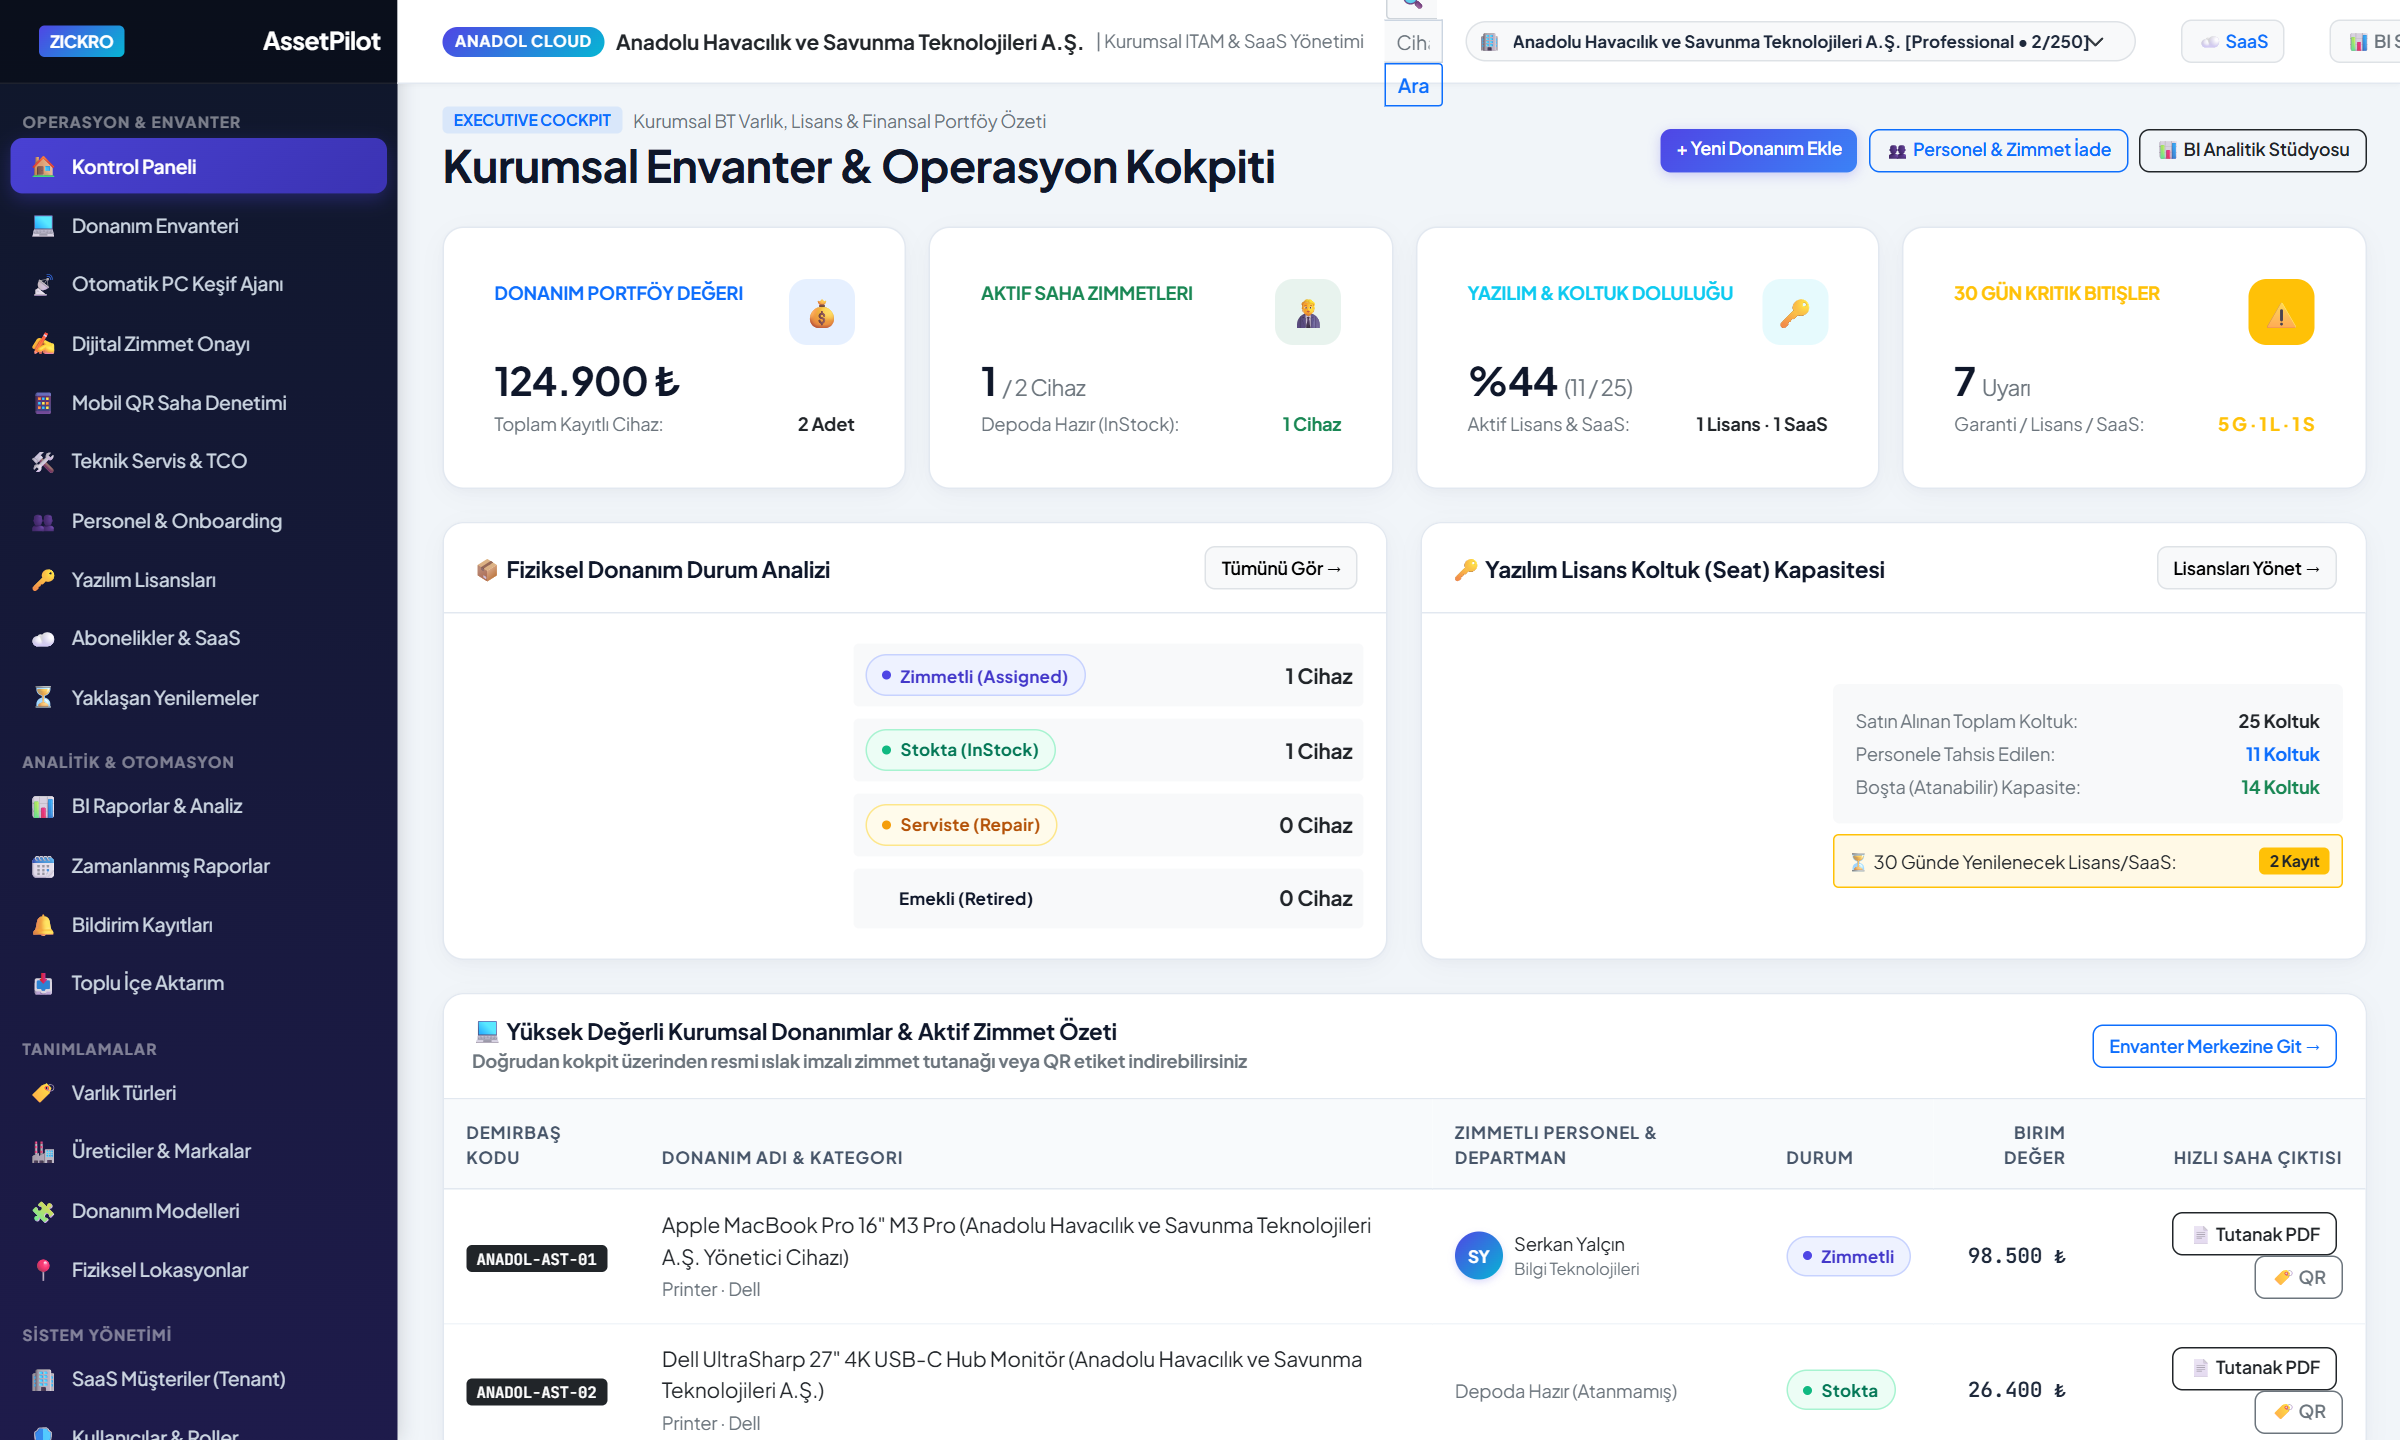The width and height of the screenshot is (2400, 1440).
Task: Click the Bildirim Kayıtları bell icon
Action: (x=43, y=925)
